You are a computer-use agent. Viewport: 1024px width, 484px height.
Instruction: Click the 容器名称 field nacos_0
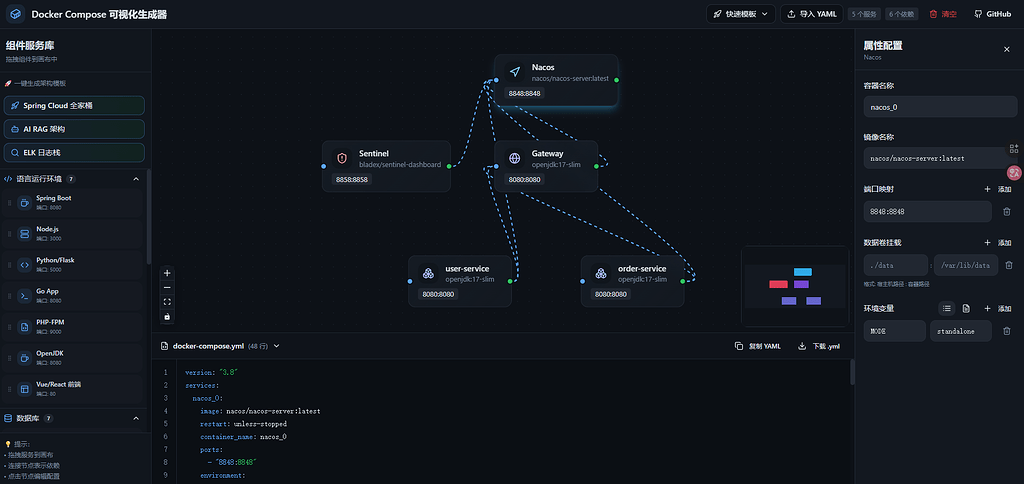(940, 106)
